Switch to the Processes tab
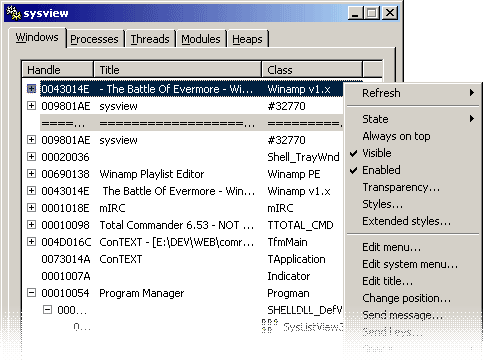483x360 pixels. click(94, 39)
